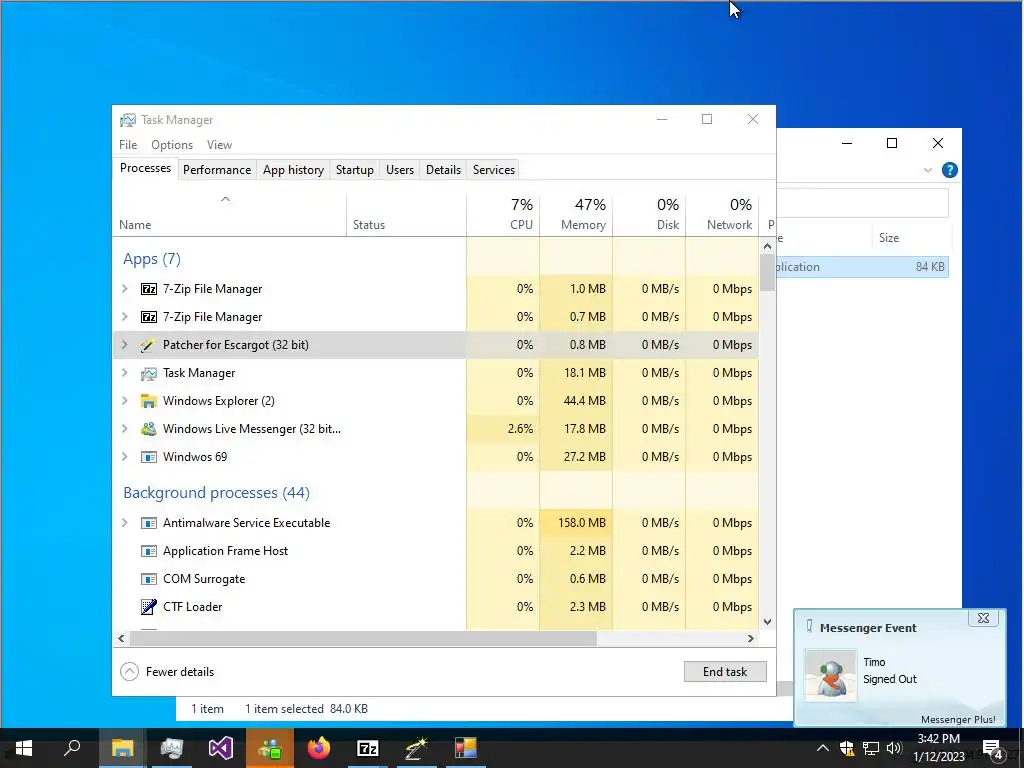The width and height of the screenshot is (1024, 768).
Task: Sort processes by Network column
Action: pos(722,216)
